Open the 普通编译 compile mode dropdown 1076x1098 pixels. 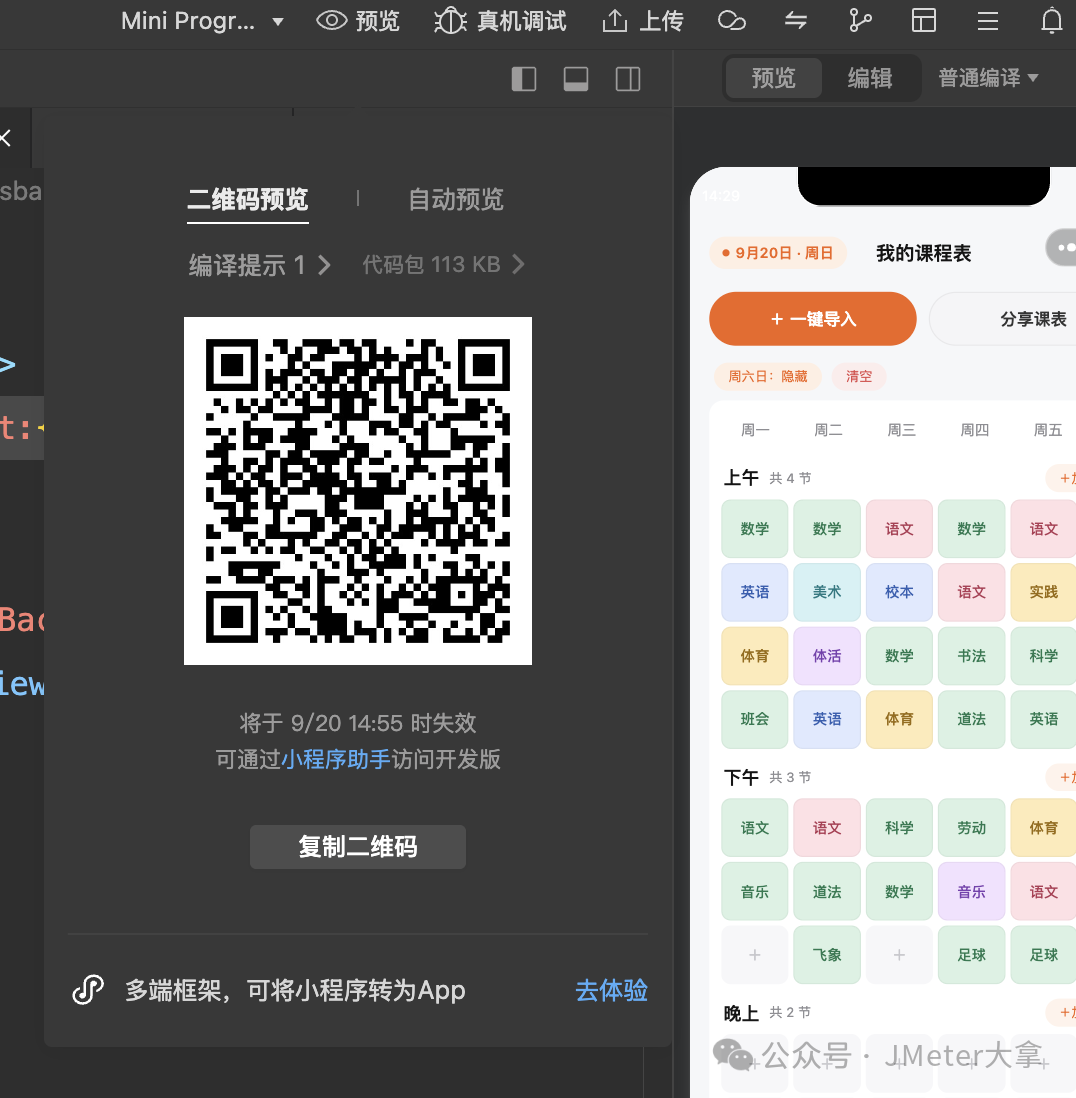pos(988,77)
